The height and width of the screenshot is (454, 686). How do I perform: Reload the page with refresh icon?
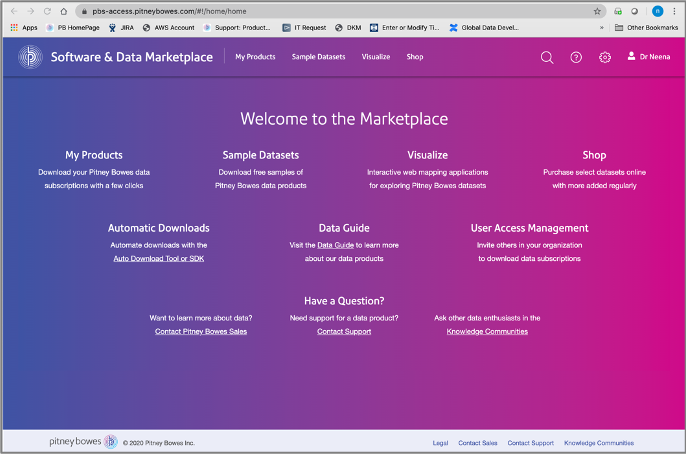pos(47,11)
